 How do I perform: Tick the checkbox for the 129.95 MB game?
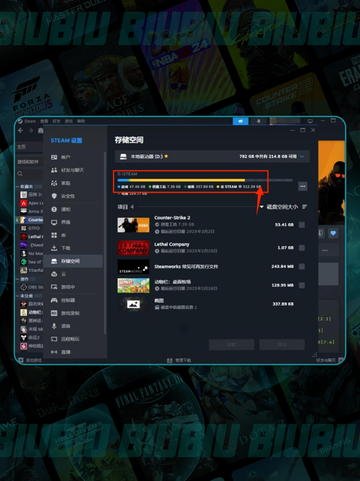(x=302, y=285)
